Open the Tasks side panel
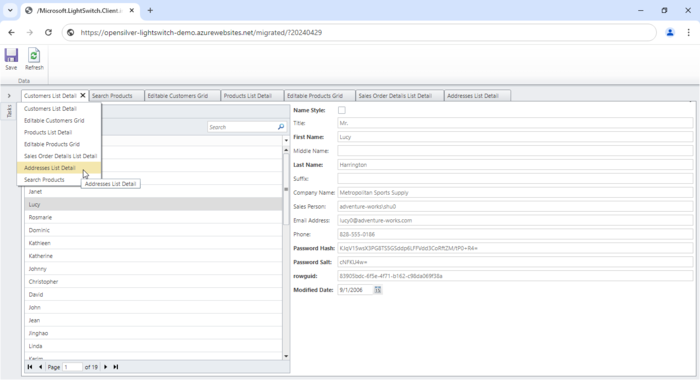700x380 pixels. tap(9, 111)
